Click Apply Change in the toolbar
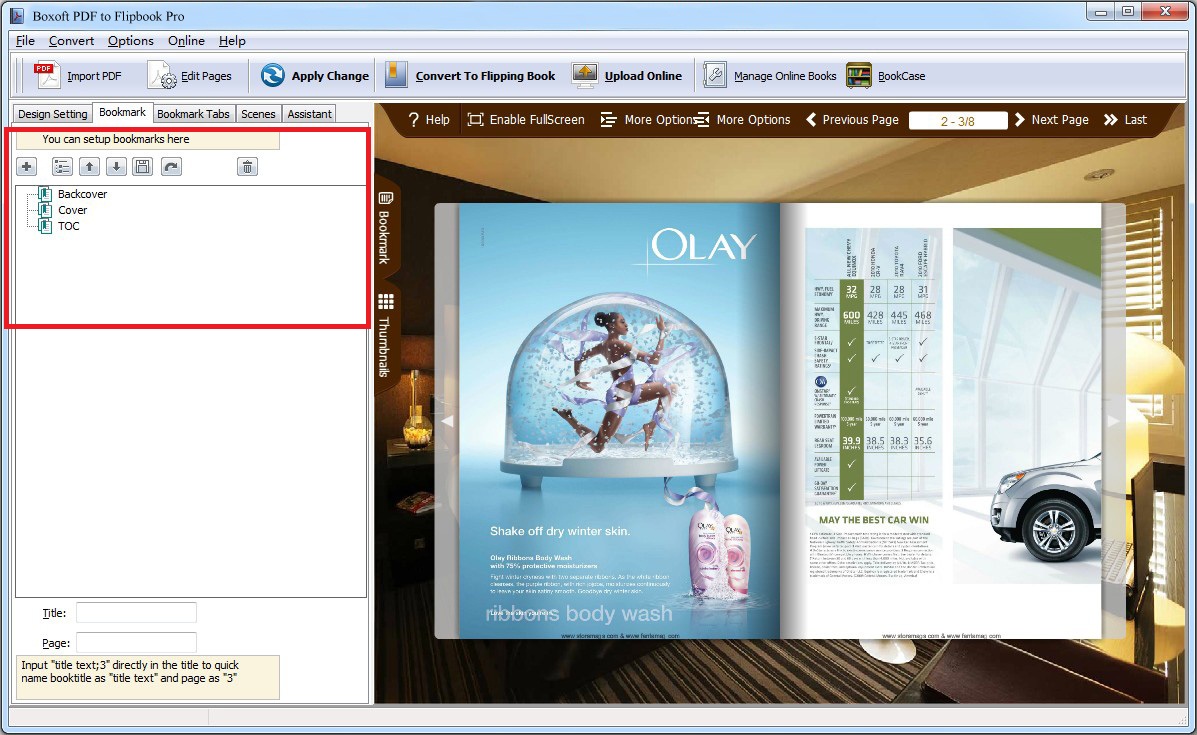The image size is (1197, 735). pos(314,76)
